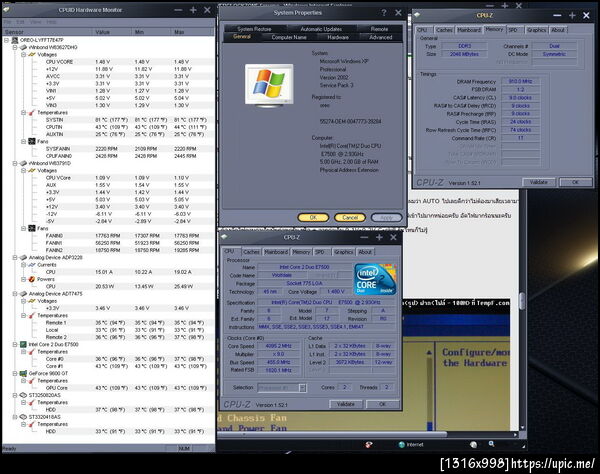Click OK in the CPU-Z processor window
The height and width of the screenshot is (474, 600).
pyautogui.click(x=382, y=404)
